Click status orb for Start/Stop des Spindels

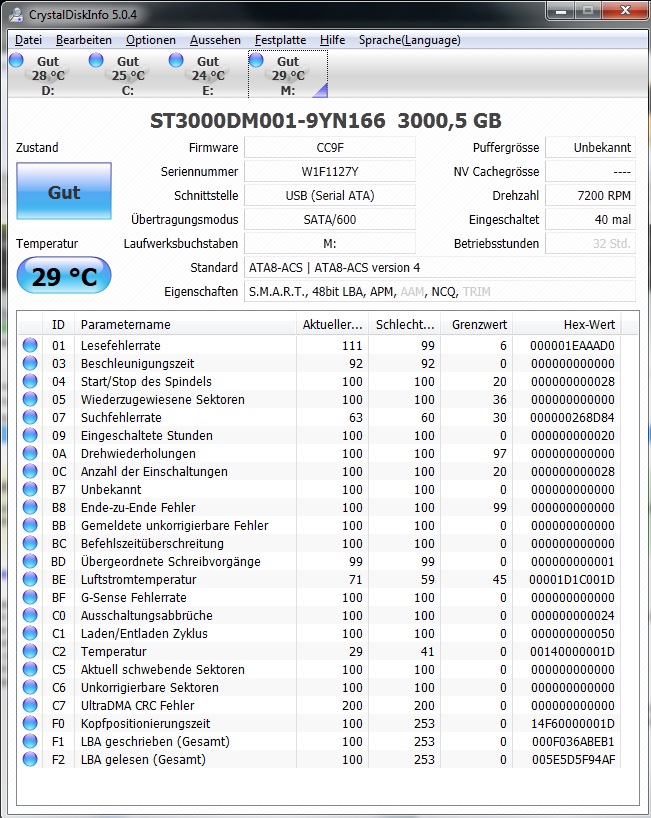(30, 381)
